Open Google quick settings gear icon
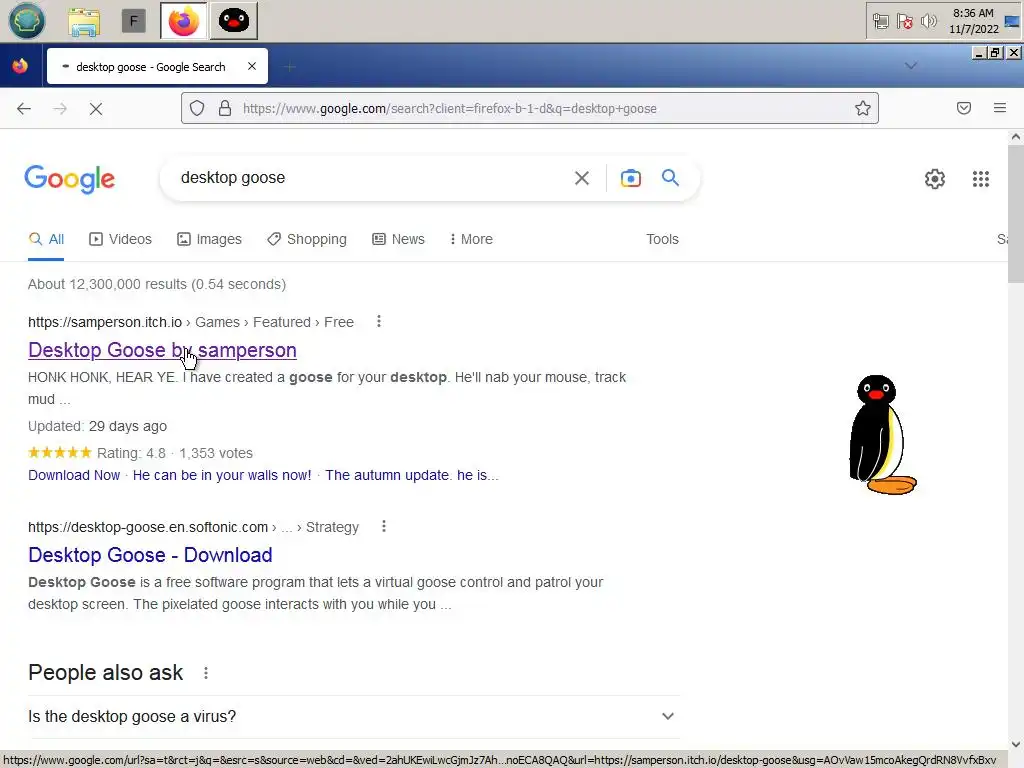 935,179
